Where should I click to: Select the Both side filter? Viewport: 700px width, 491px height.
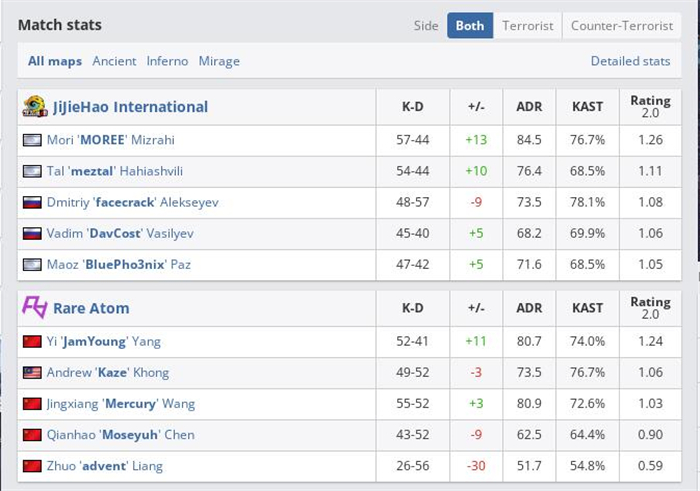tap(470, 25)
